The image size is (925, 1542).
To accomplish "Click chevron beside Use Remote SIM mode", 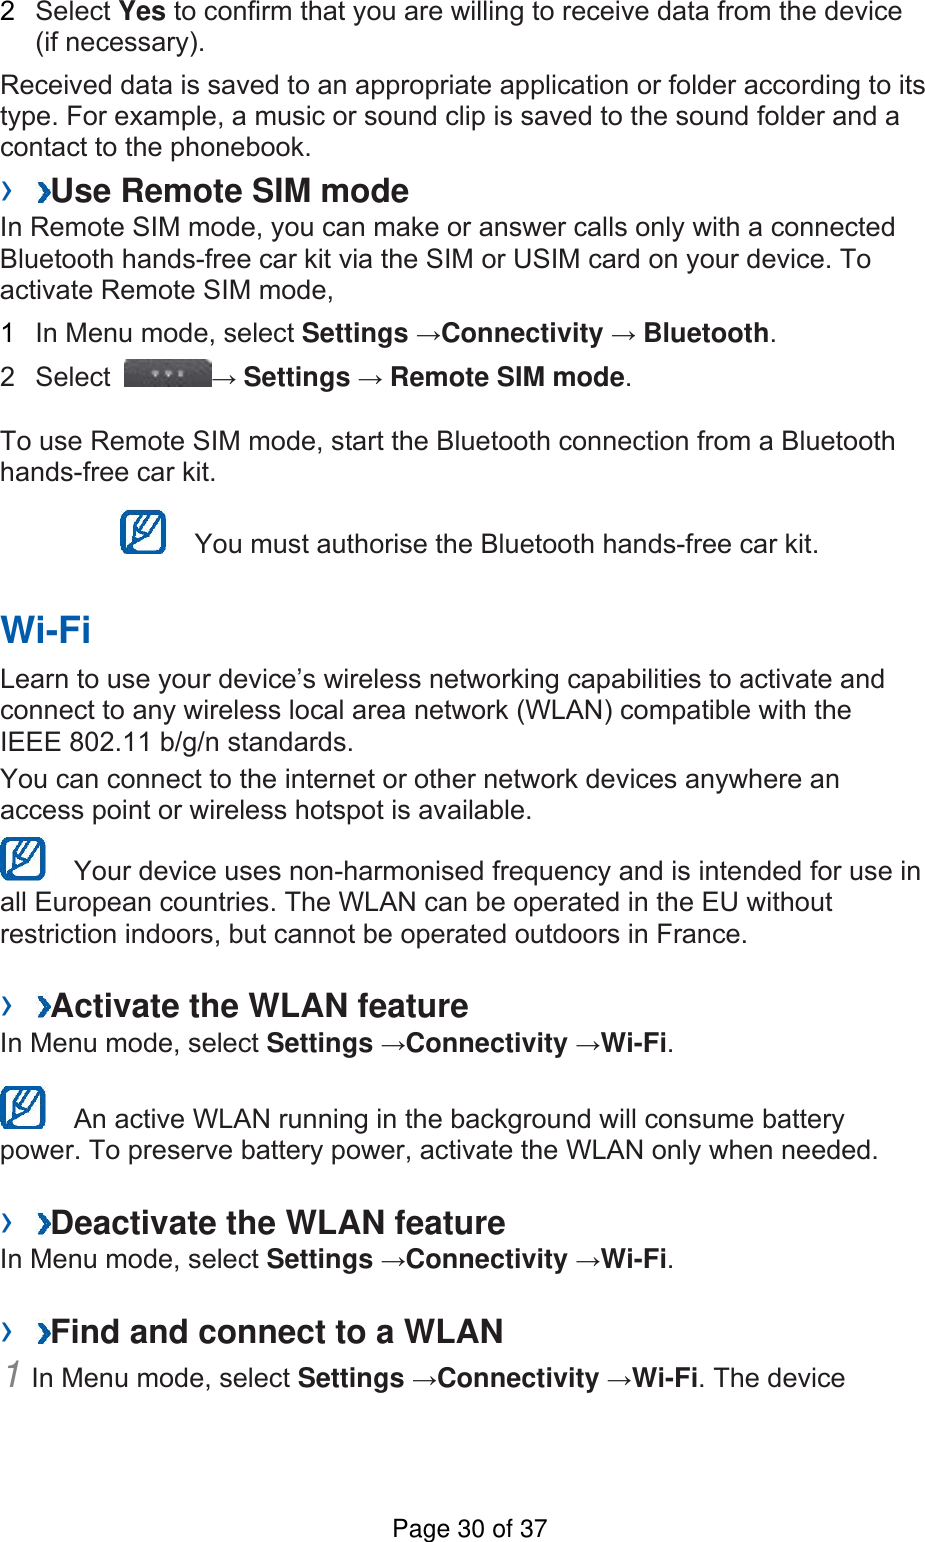I will pos(43,191).
